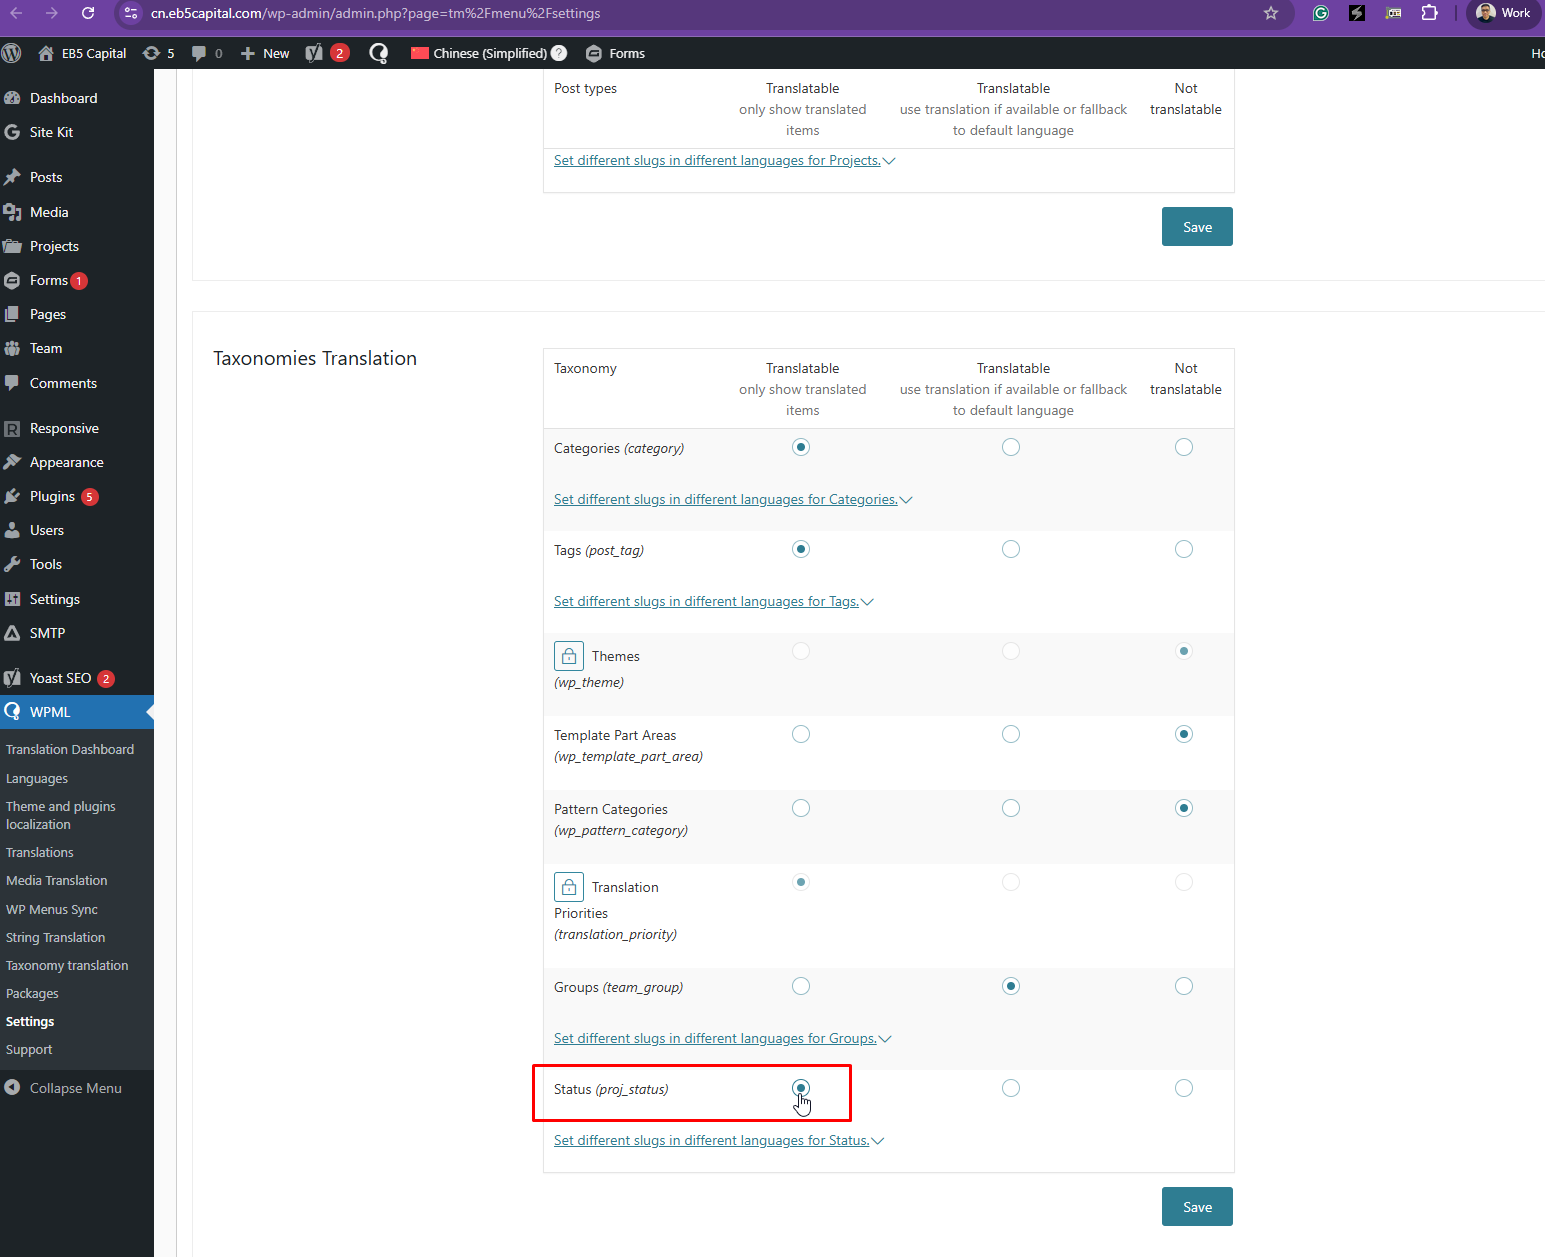Image resolution: width=1545 pixels, height=1257 pixels.
Task: Click the WPML icon in top admin bar
Action: (x=378, y=53)
